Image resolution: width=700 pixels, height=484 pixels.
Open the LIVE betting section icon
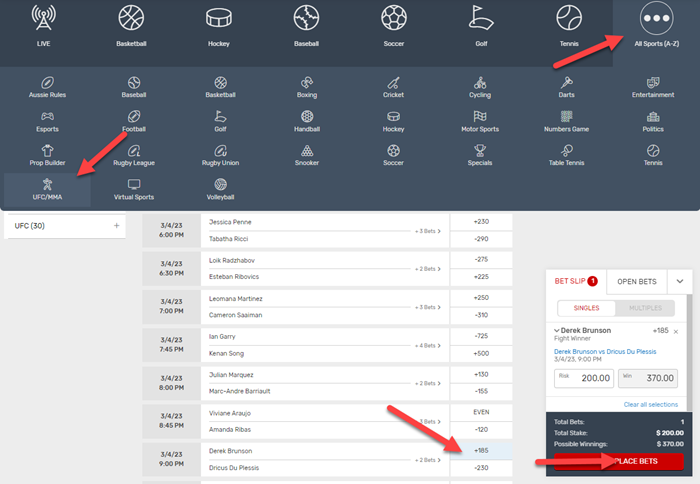pyautogui.click(x=44, y=18)
